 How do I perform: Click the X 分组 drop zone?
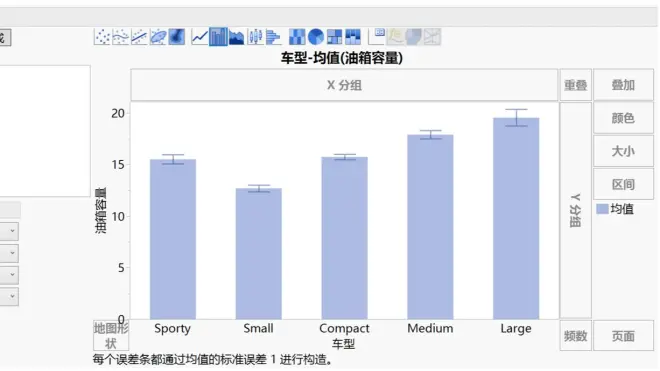point(344,85)
